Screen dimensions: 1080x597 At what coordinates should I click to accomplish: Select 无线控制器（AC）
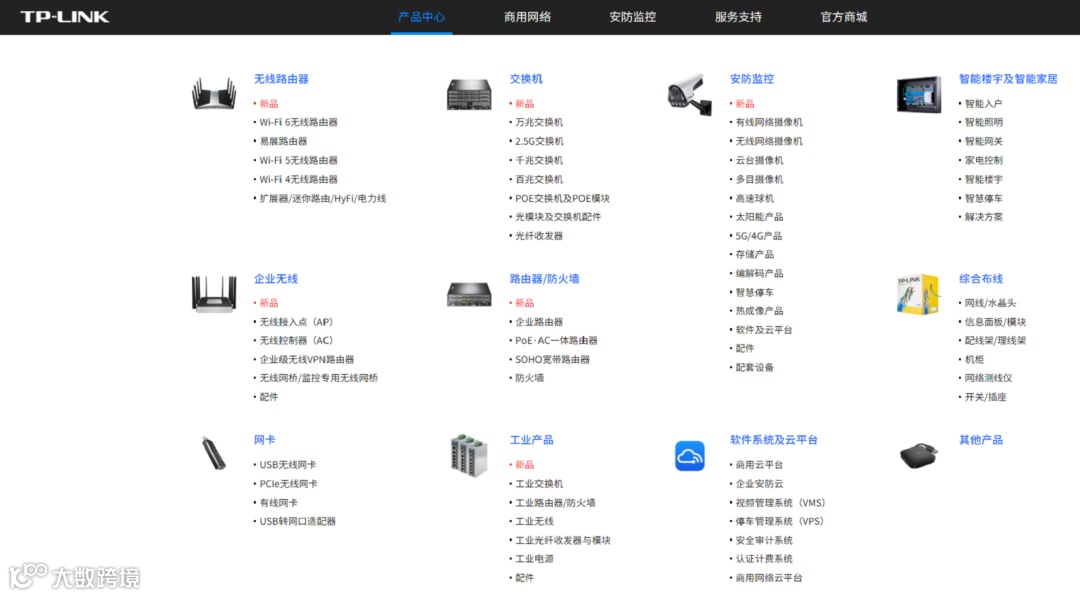click(x=297, y=340)
